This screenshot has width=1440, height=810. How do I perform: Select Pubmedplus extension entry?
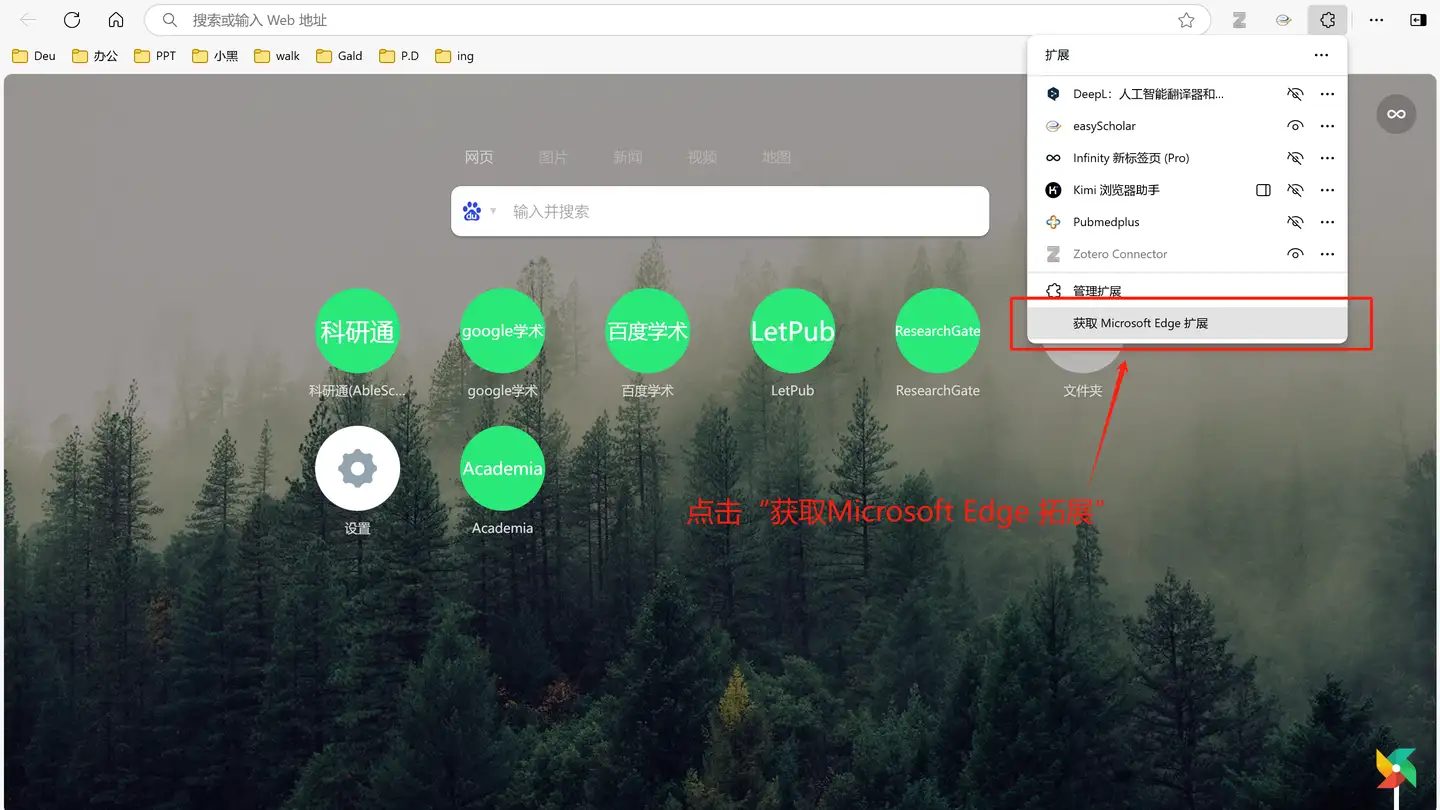pyautogui.click(x=1106, y=222)
